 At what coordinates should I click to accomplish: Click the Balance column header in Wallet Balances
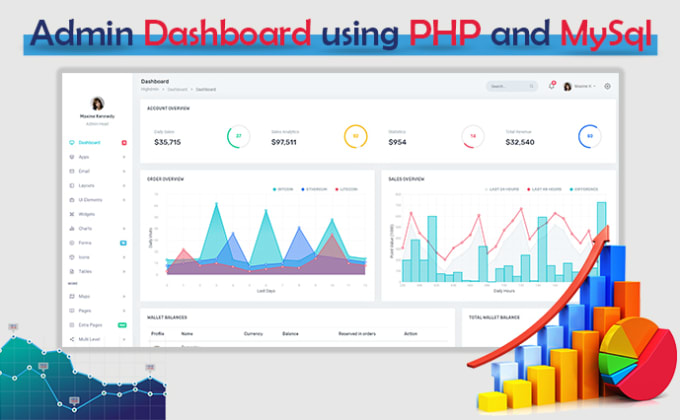click(x=290, y=333)
